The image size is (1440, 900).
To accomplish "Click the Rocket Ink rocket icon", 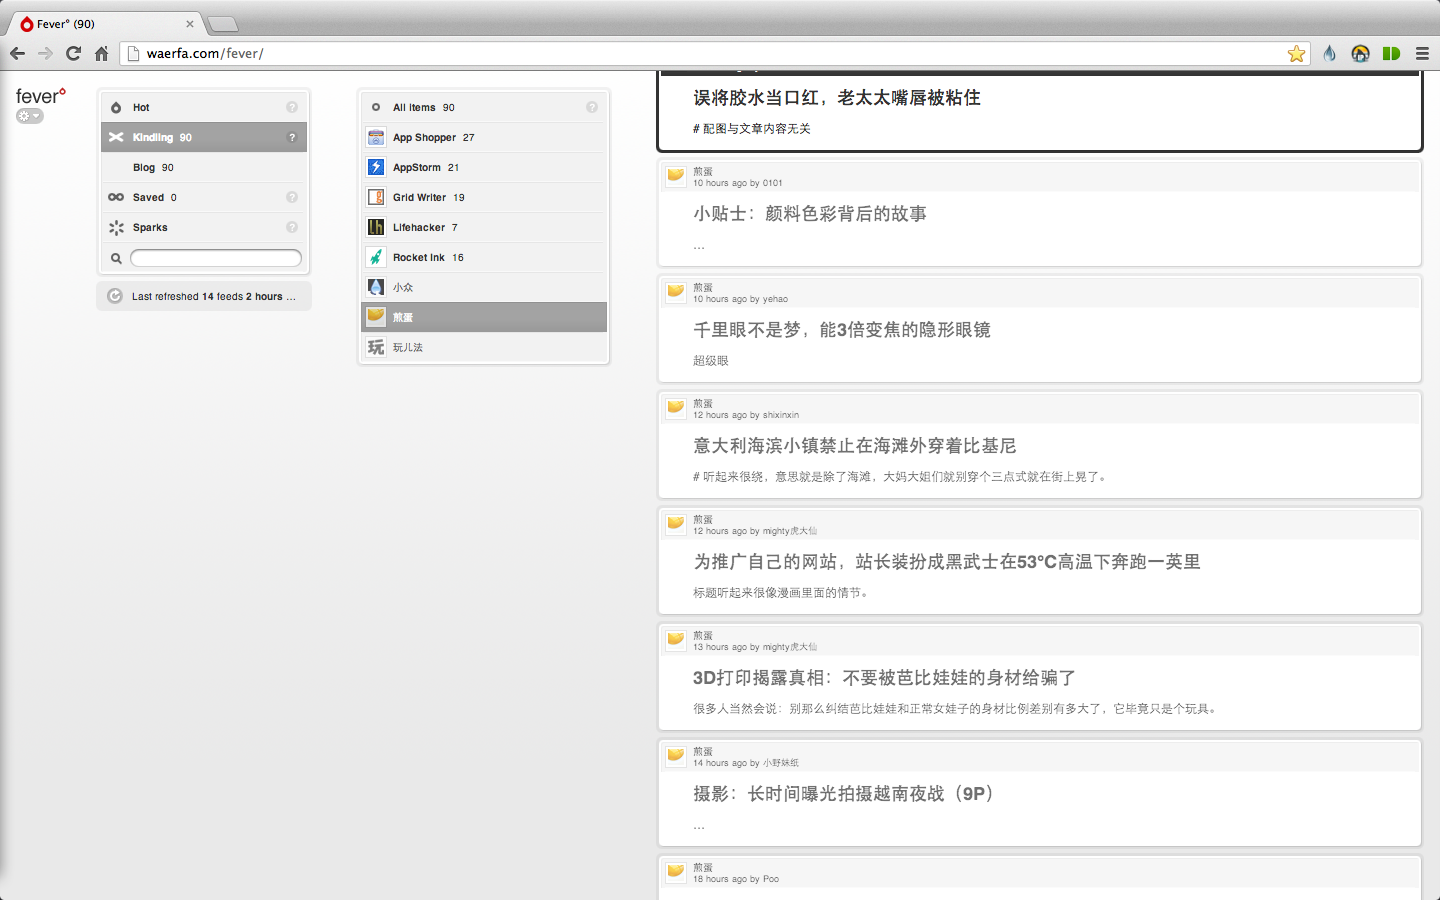I will pyautogui.click(x=376, y=258).
